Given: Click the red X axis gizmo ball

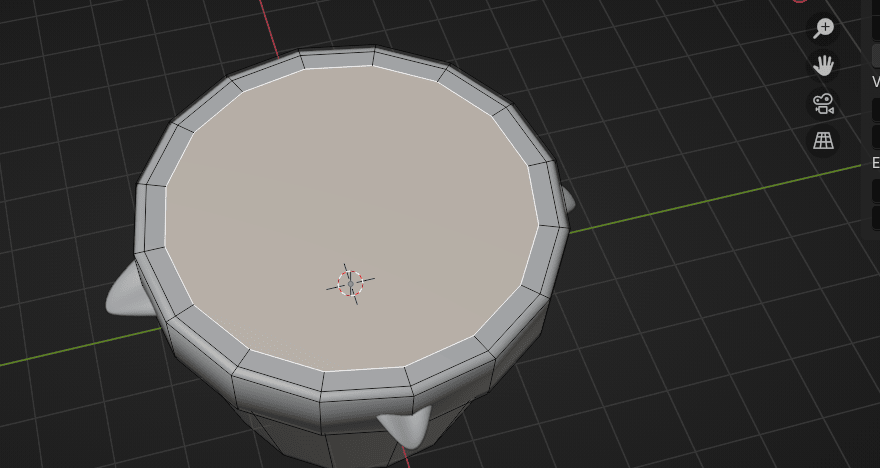Looking at the screenshot, I should point(801,2).
